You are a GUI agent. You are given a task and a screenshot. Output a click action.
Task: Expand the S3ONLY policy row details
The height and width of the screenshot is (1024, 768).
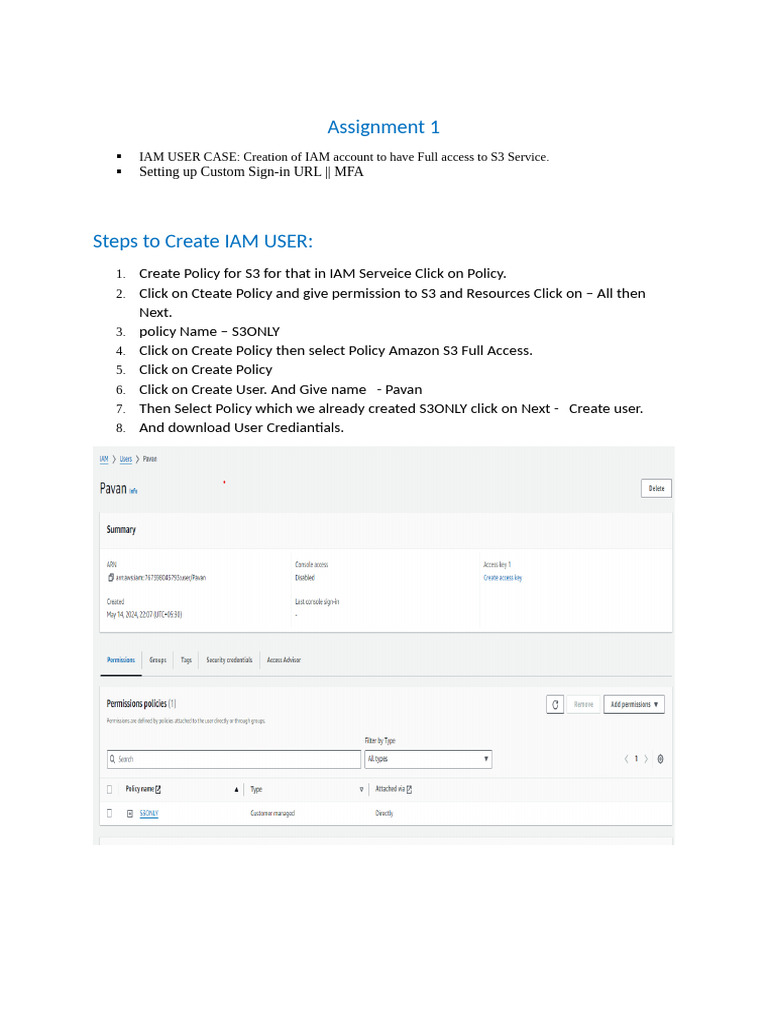[130, 814]
